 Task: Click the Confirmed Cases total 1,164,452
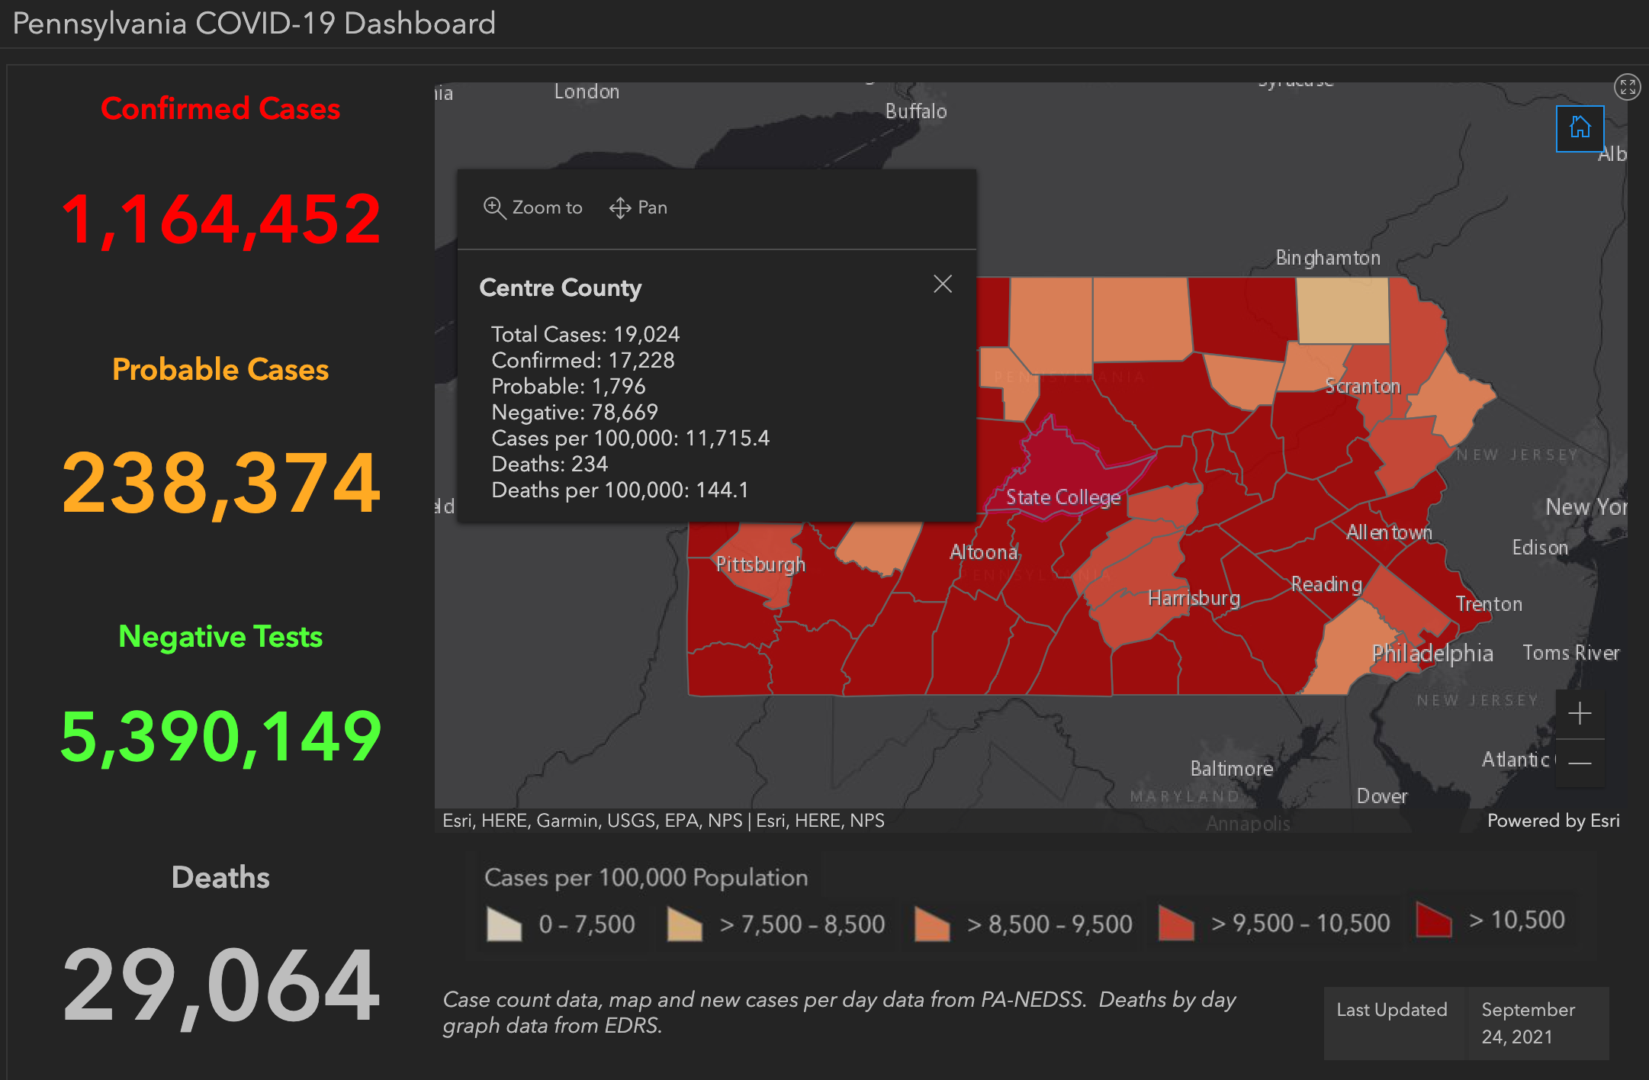tap(220, 218)
